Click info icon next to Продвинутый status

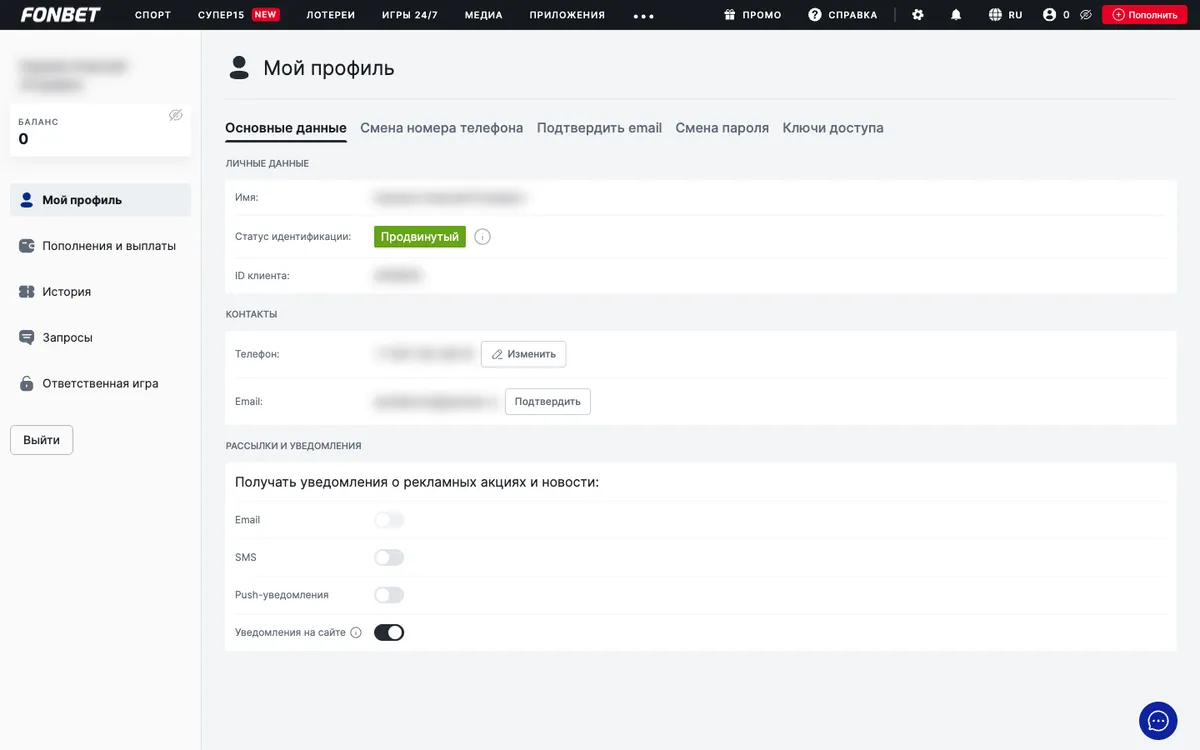(x=483, y=237)
